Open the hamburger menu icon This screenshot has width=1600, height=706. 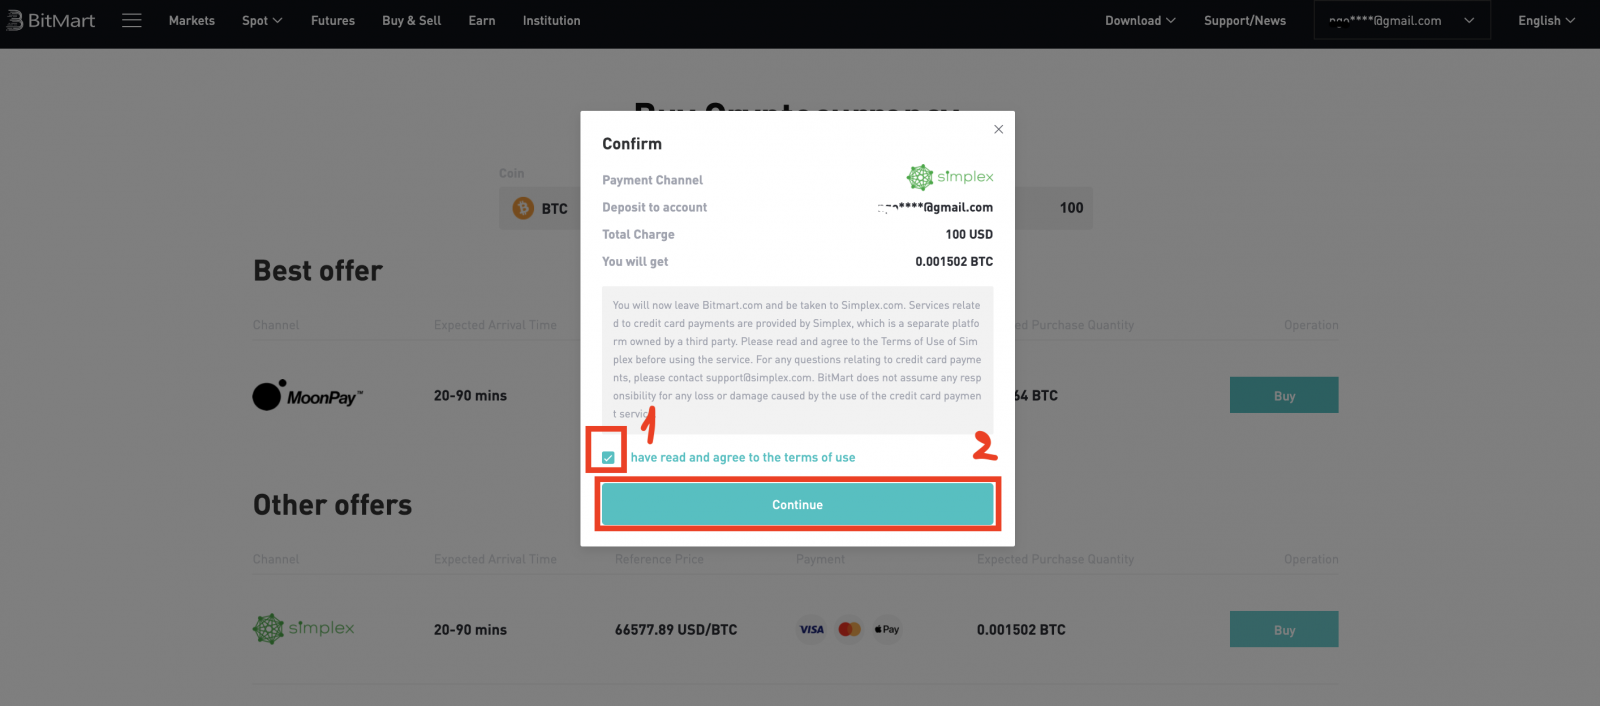coord(131,20)
